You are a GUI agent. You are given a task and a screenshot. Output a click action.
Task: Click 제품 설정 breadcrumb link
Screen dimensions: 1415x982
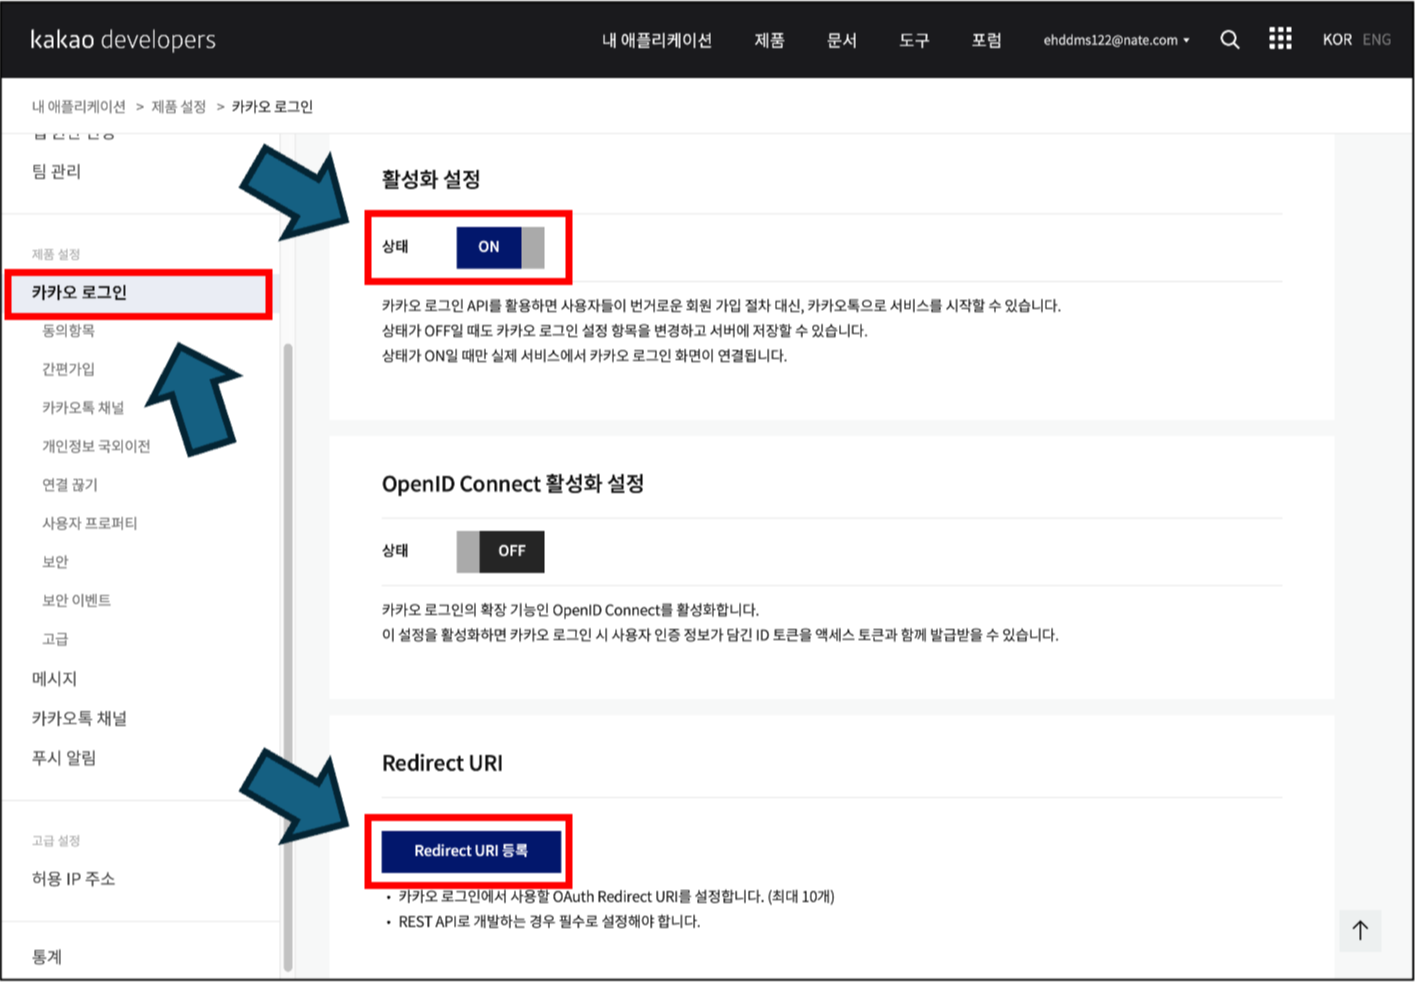179,107
